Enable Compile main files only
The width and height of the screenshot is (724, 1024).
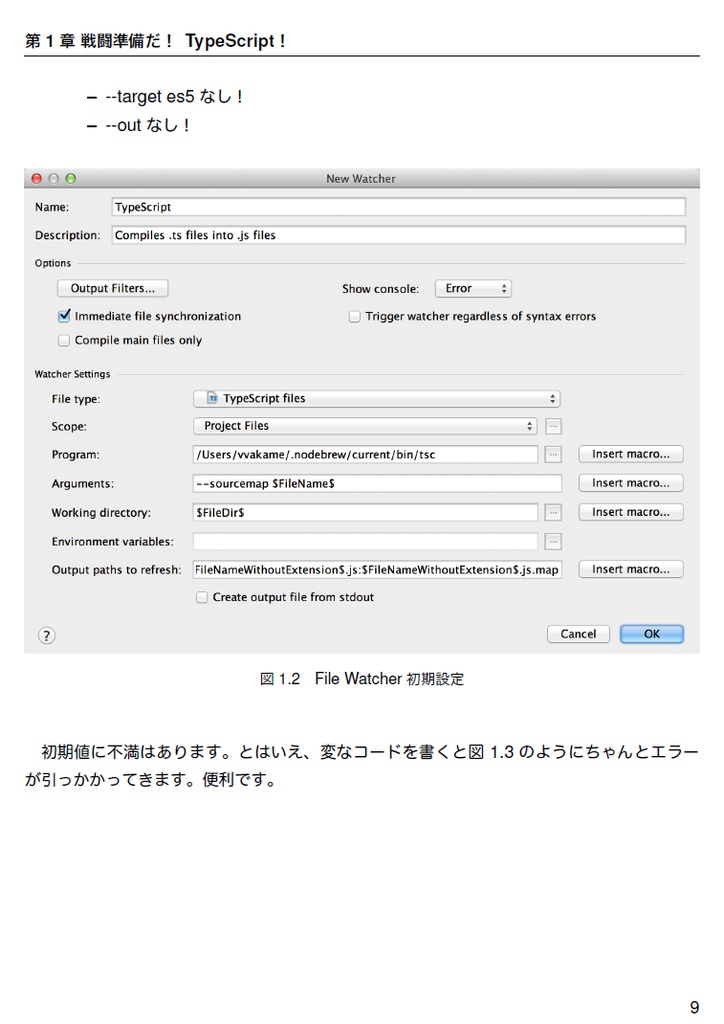pos(64,340)
